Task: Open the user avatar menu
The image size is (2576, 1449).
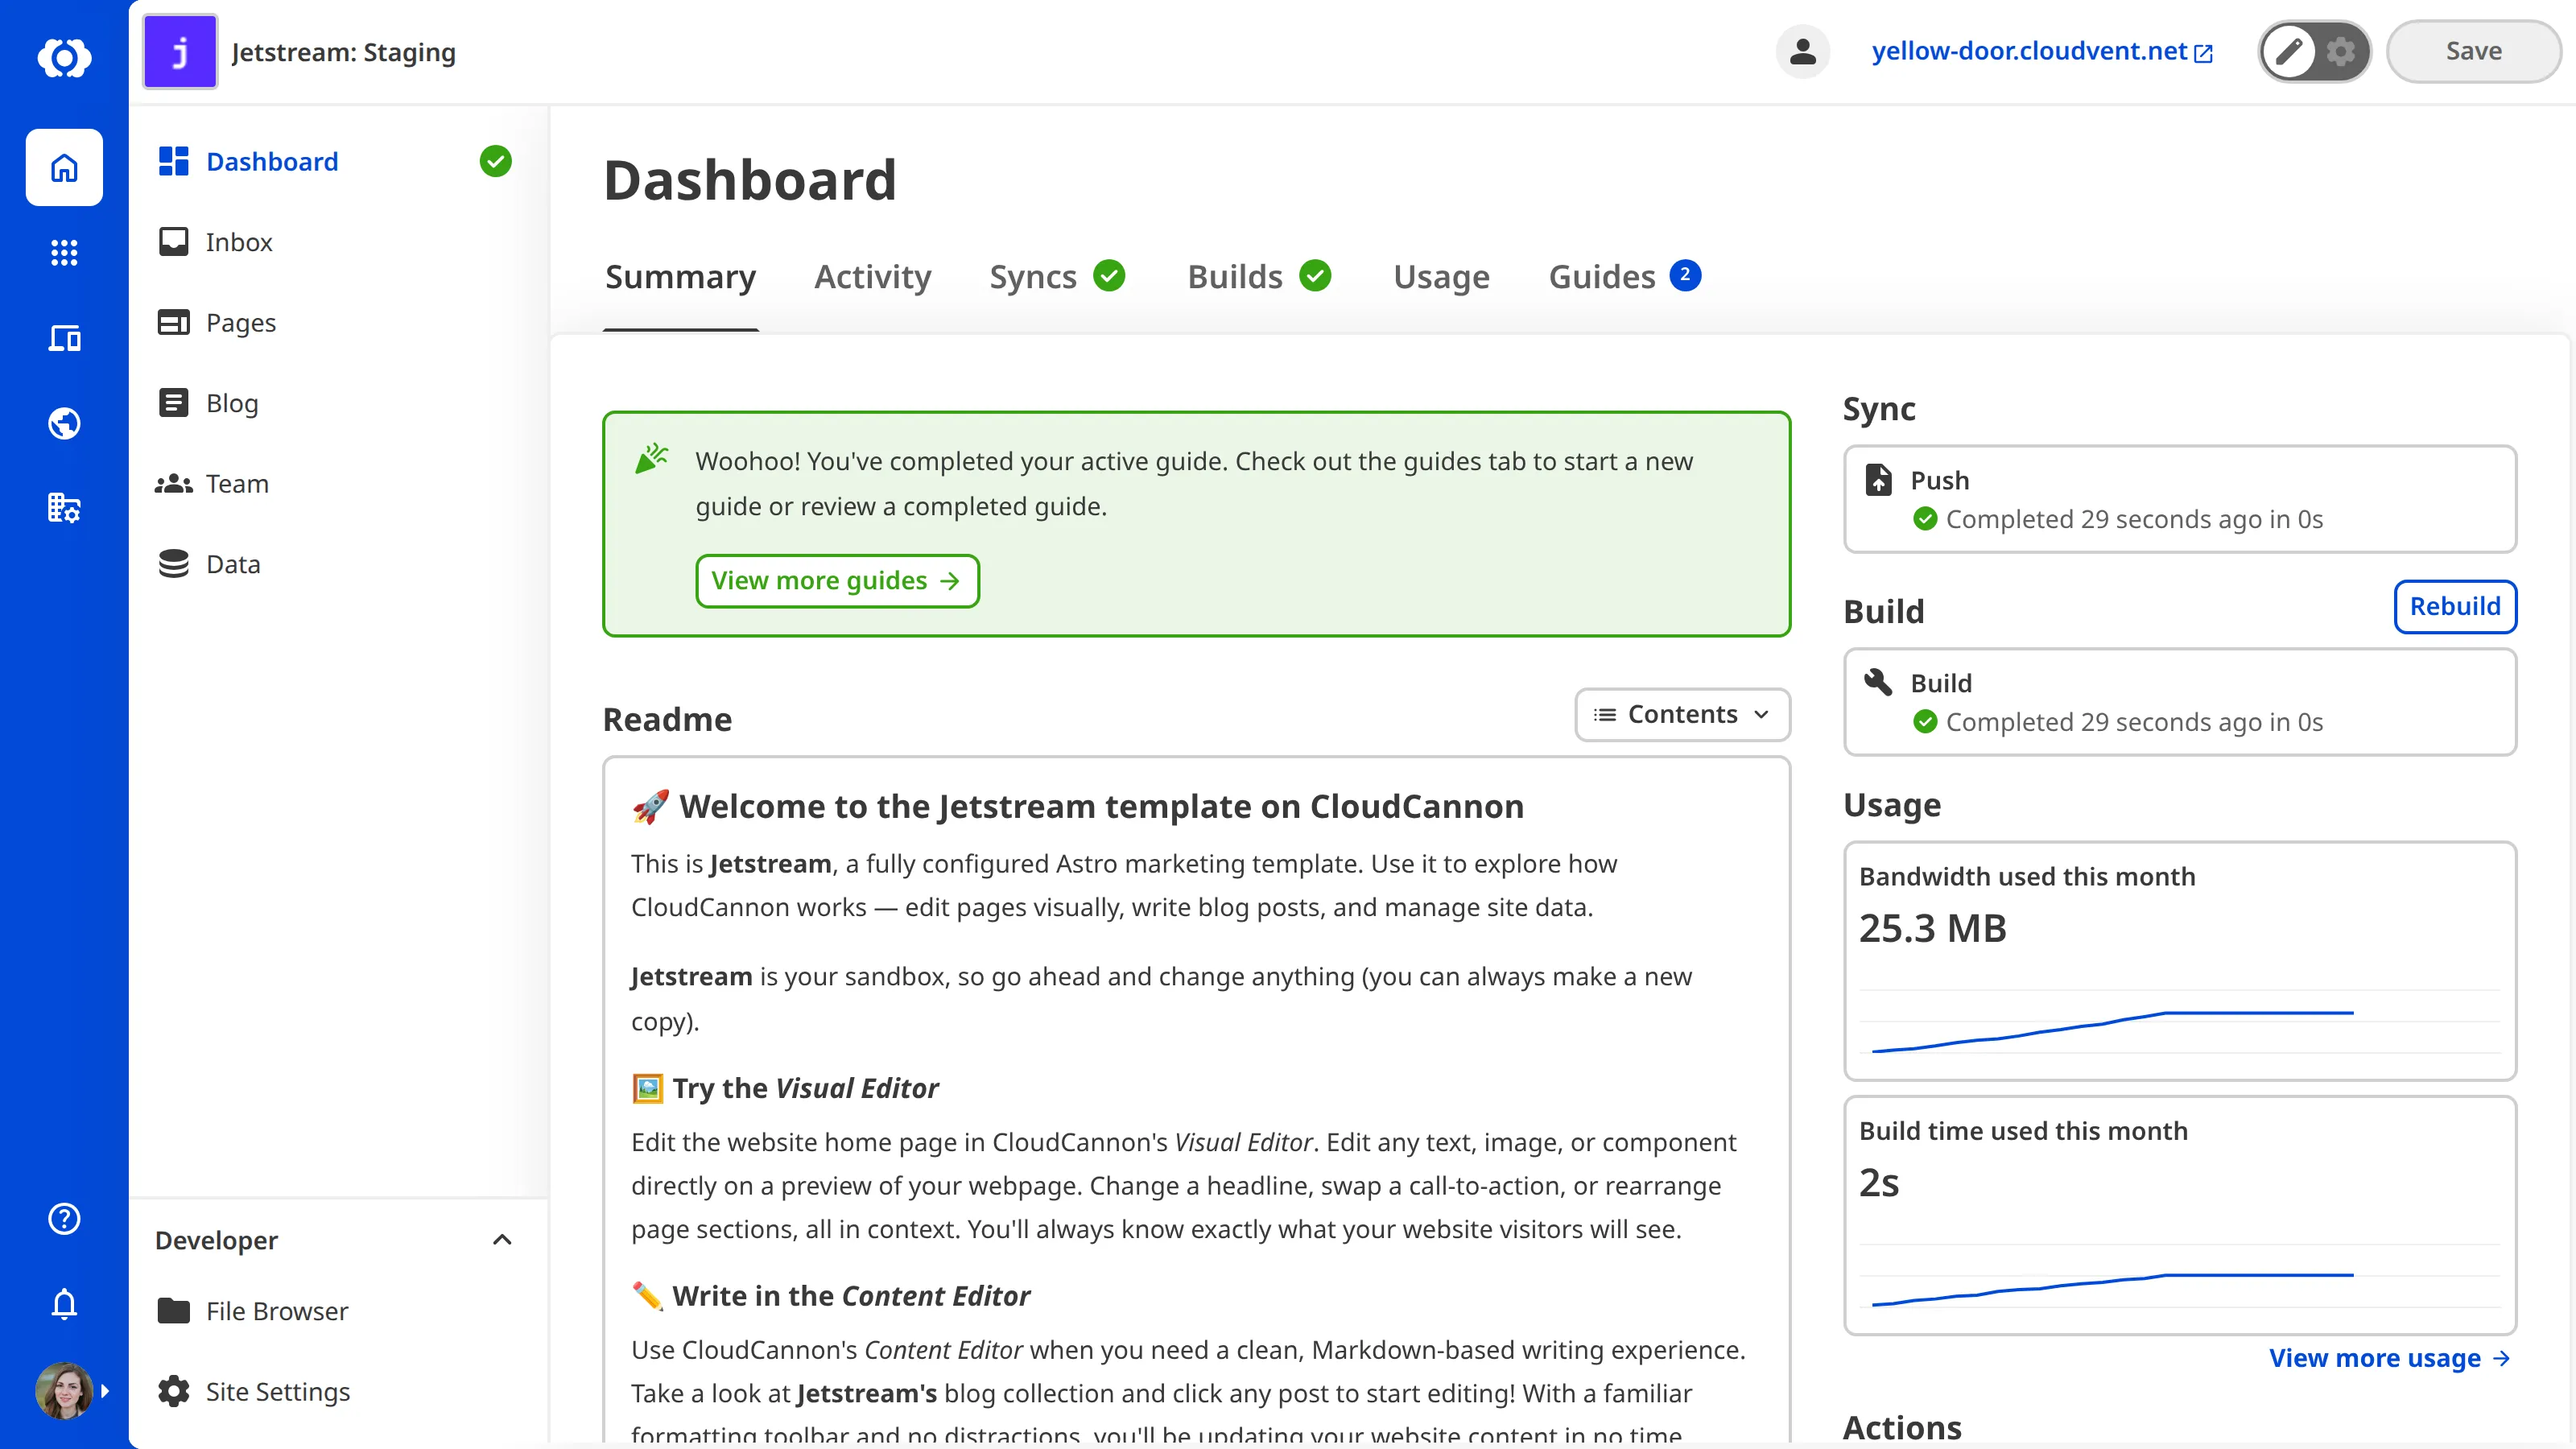Action: (64, 1390)
